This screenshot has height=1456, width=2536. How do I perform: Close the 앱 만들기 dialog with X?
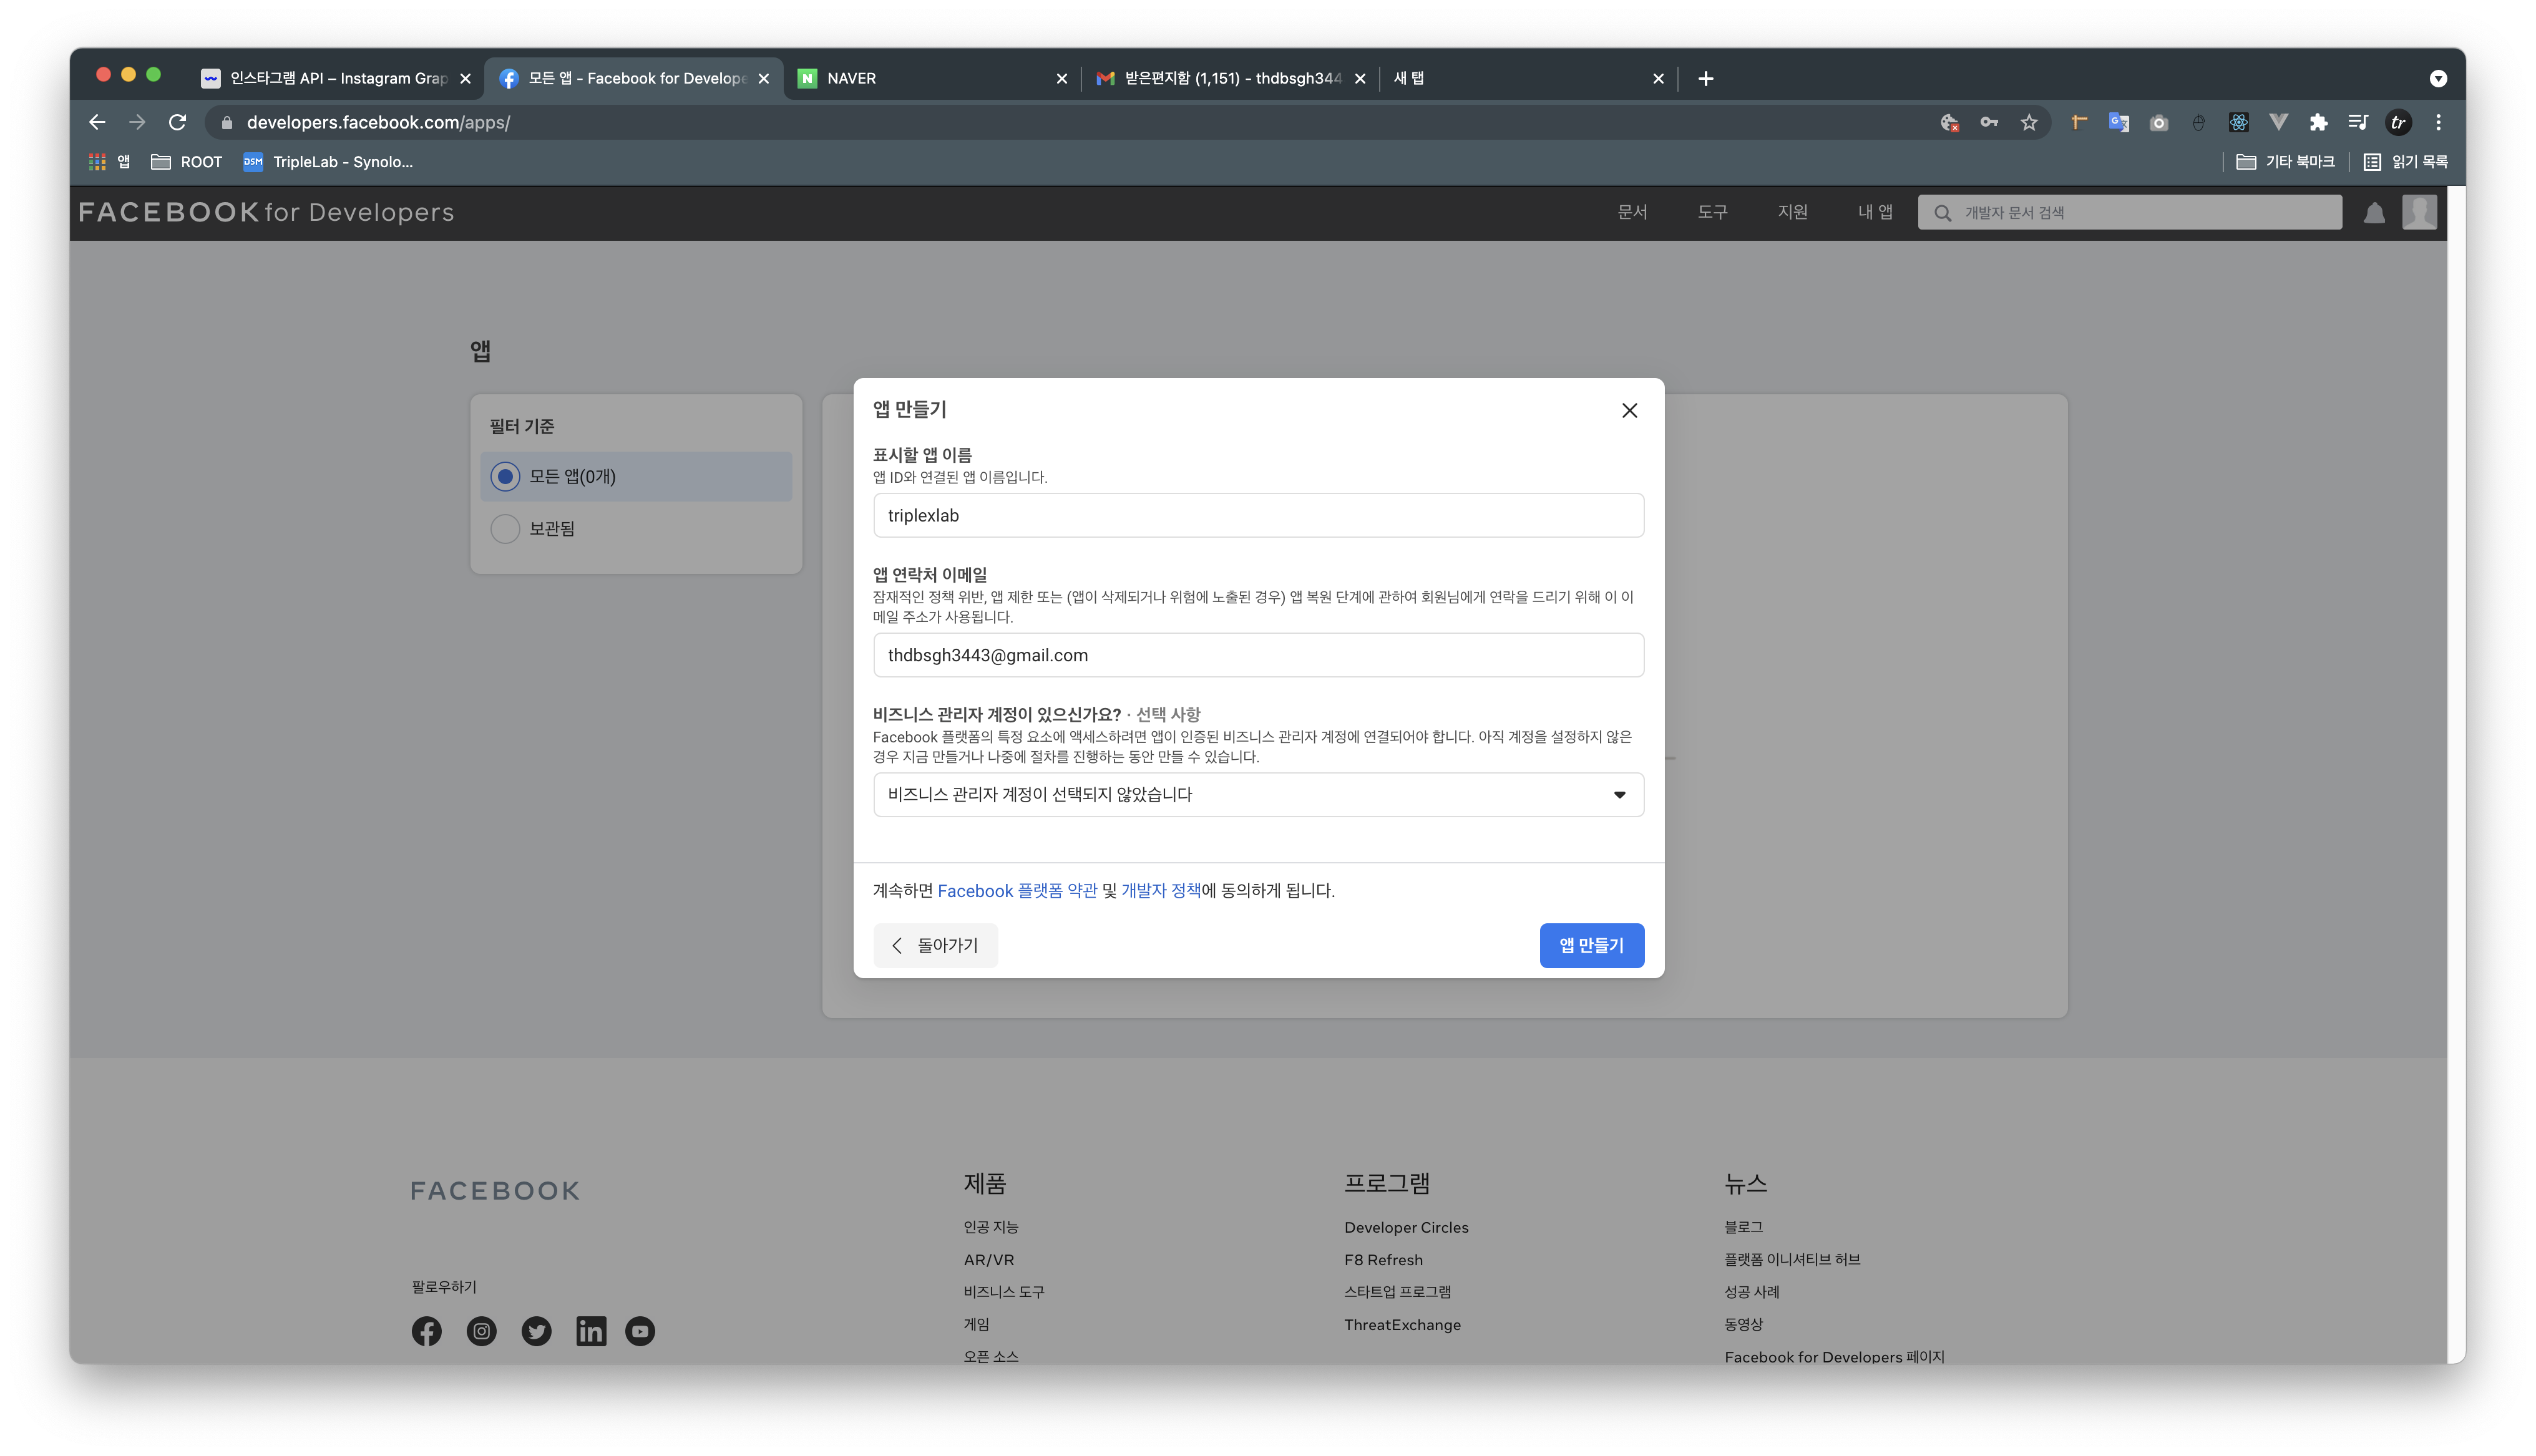(x=1629, y=410)
